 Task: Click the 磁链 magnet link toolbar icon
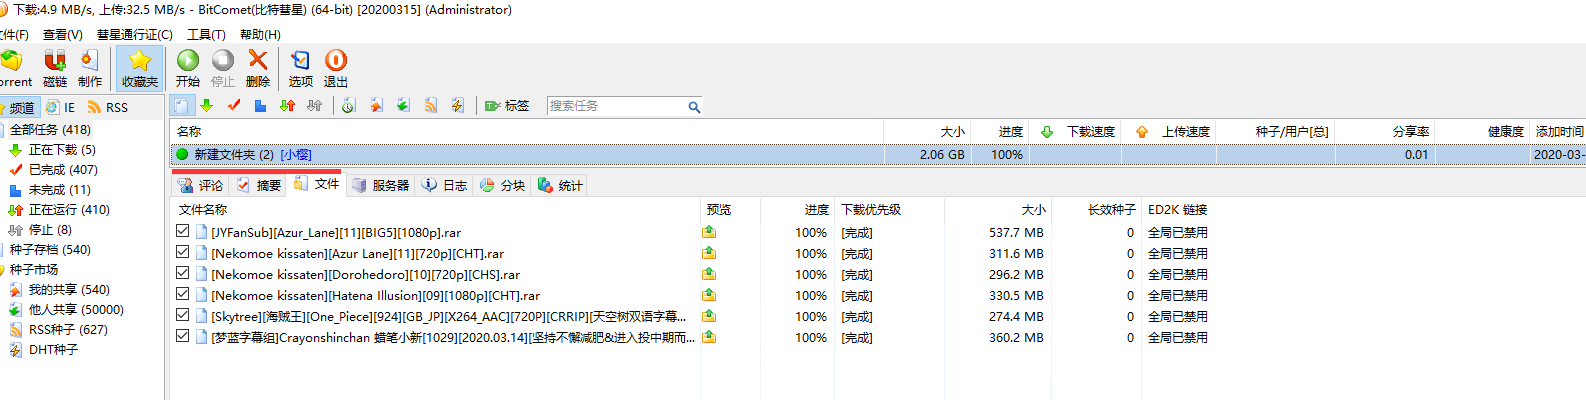[x=55, y=68]
